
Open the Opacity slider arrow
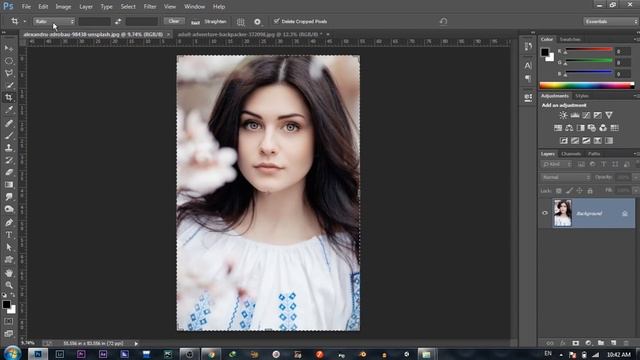coord(635,177)
